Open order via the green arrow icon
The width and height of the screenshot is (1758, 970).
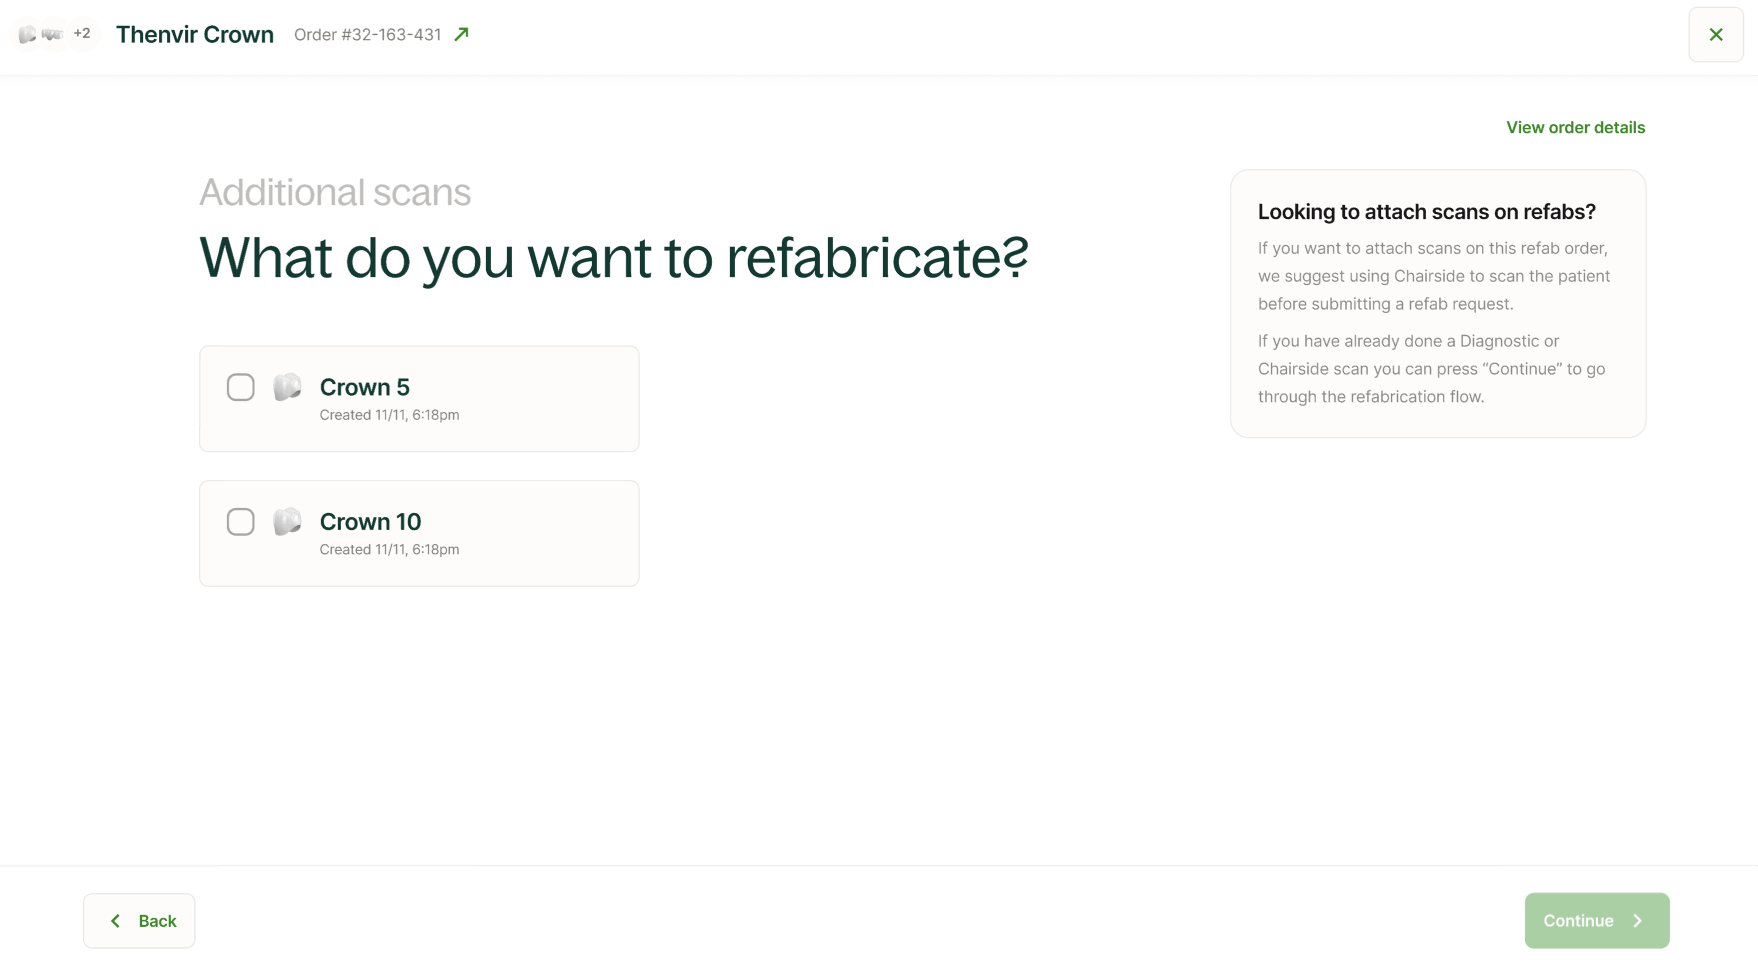pos(461,35)
